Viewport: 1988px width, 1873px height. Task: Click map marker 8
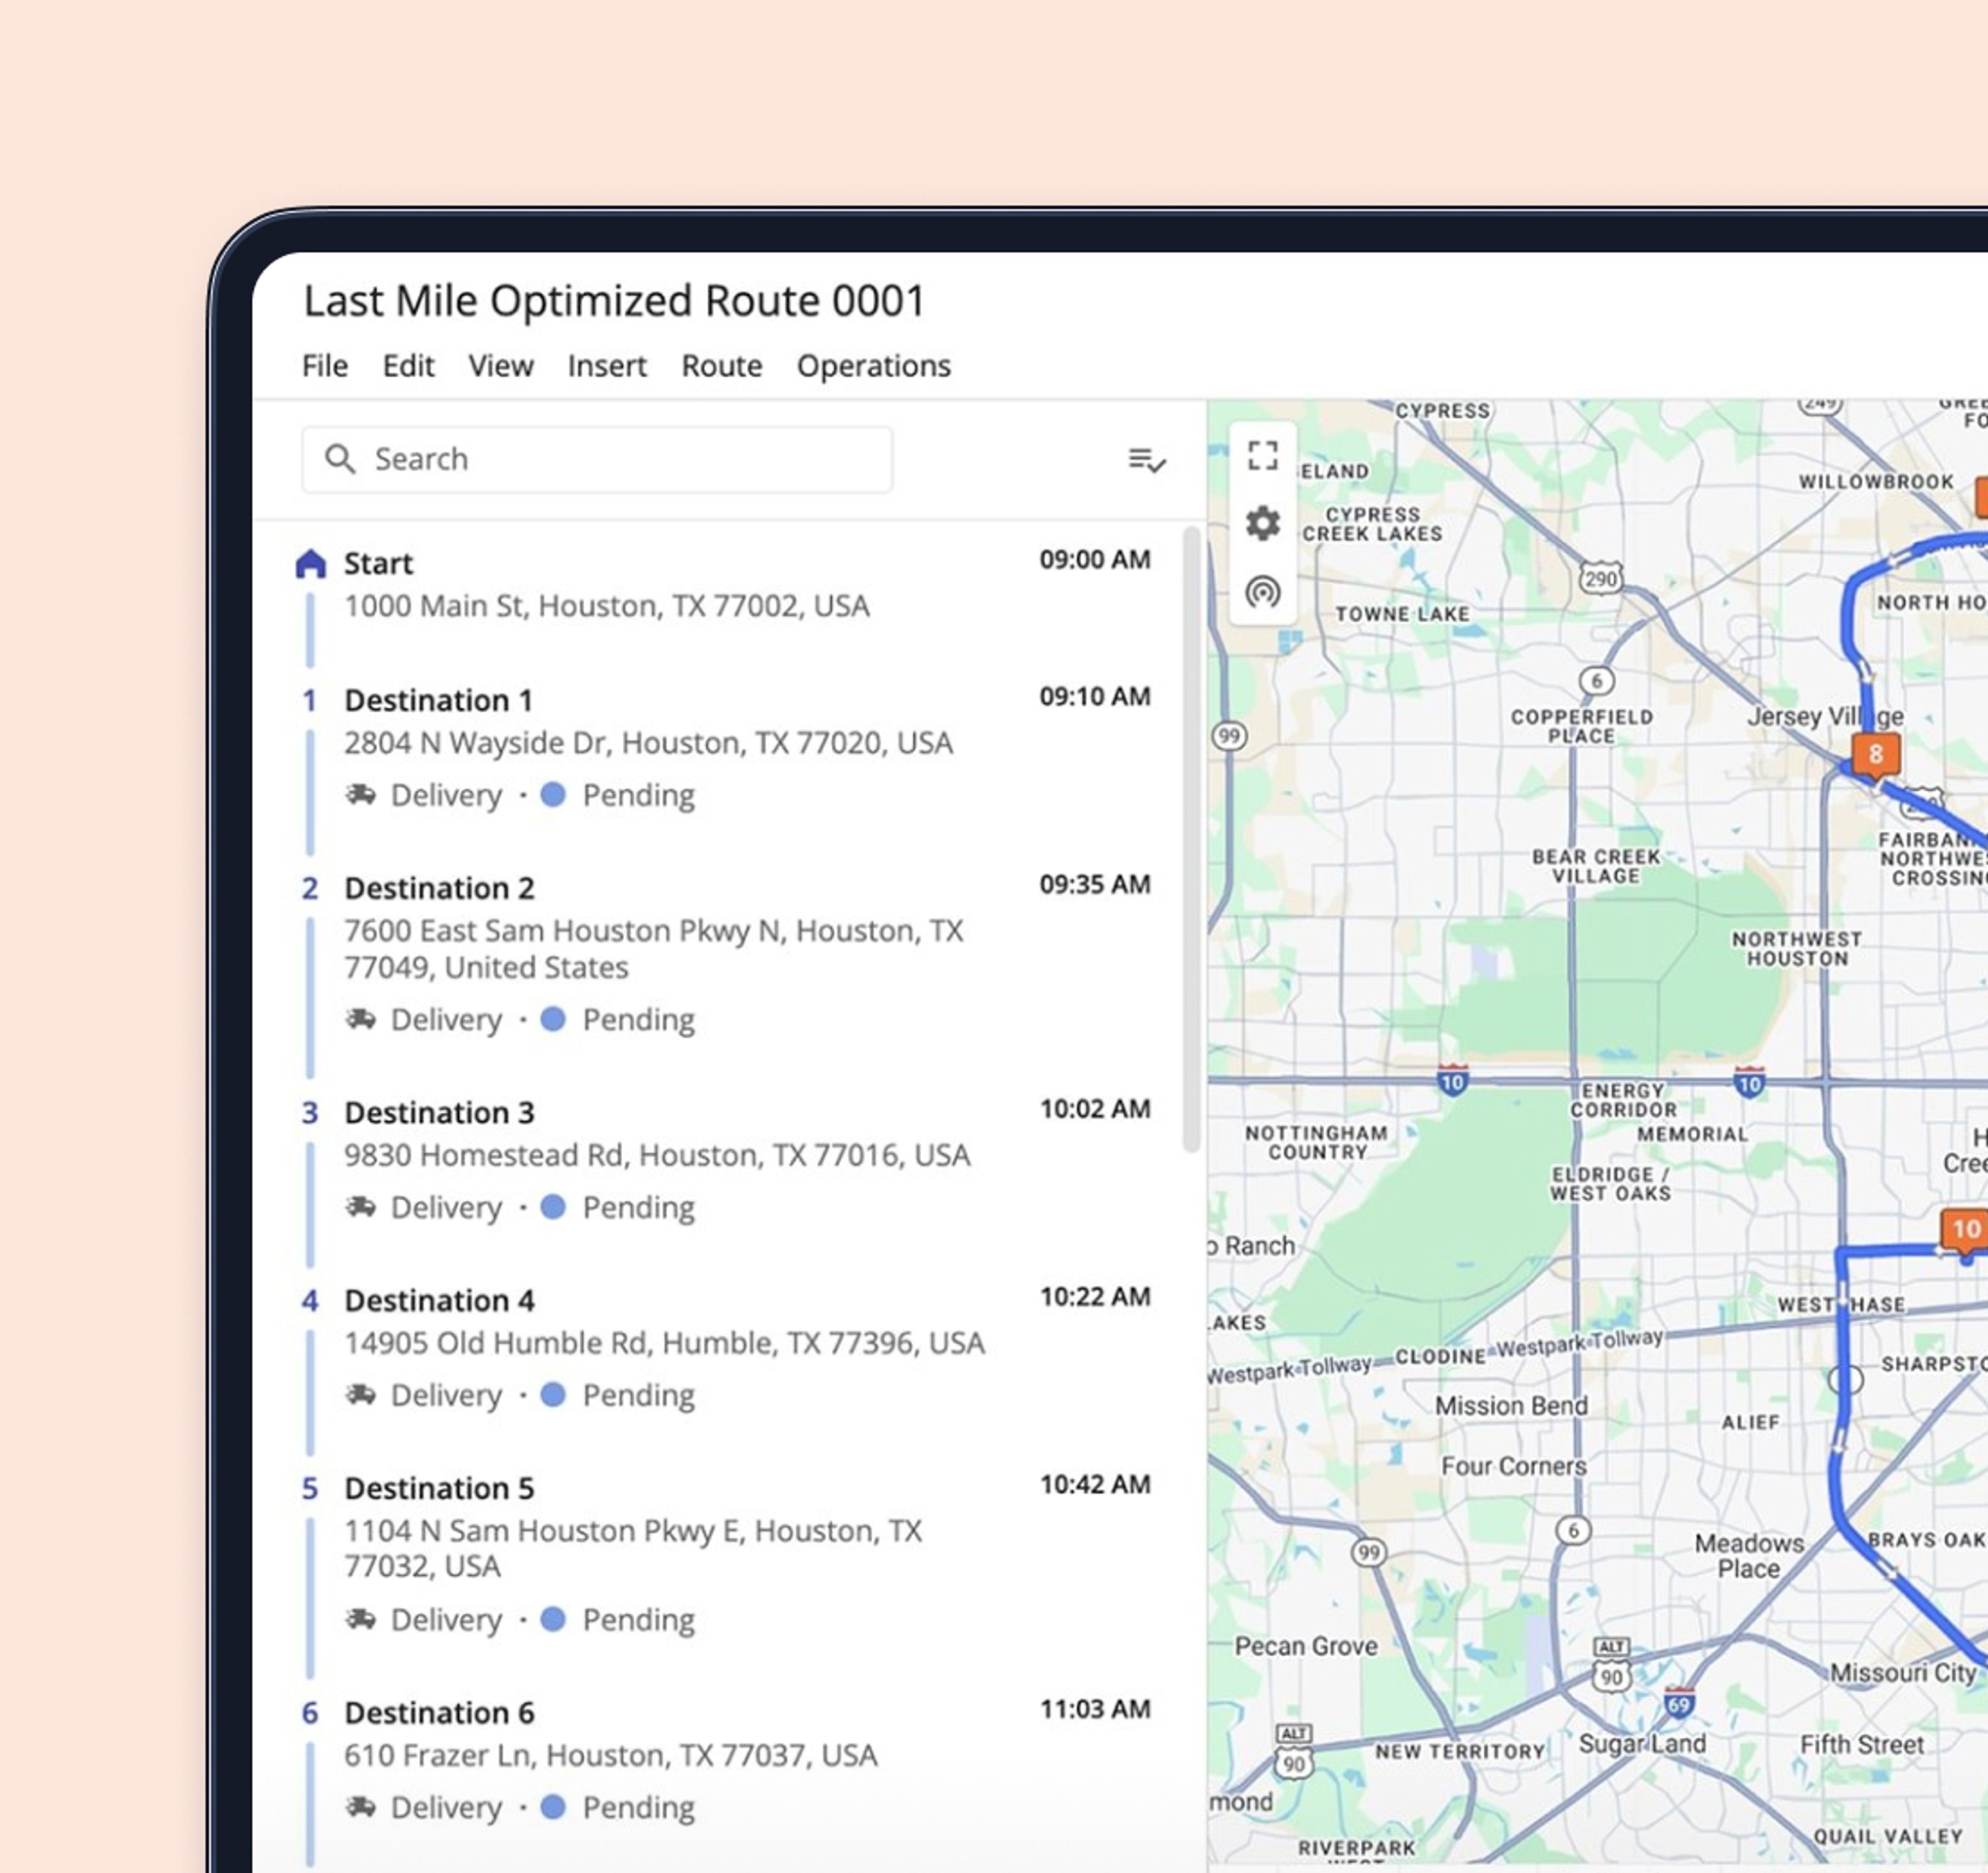point(1875,755)
